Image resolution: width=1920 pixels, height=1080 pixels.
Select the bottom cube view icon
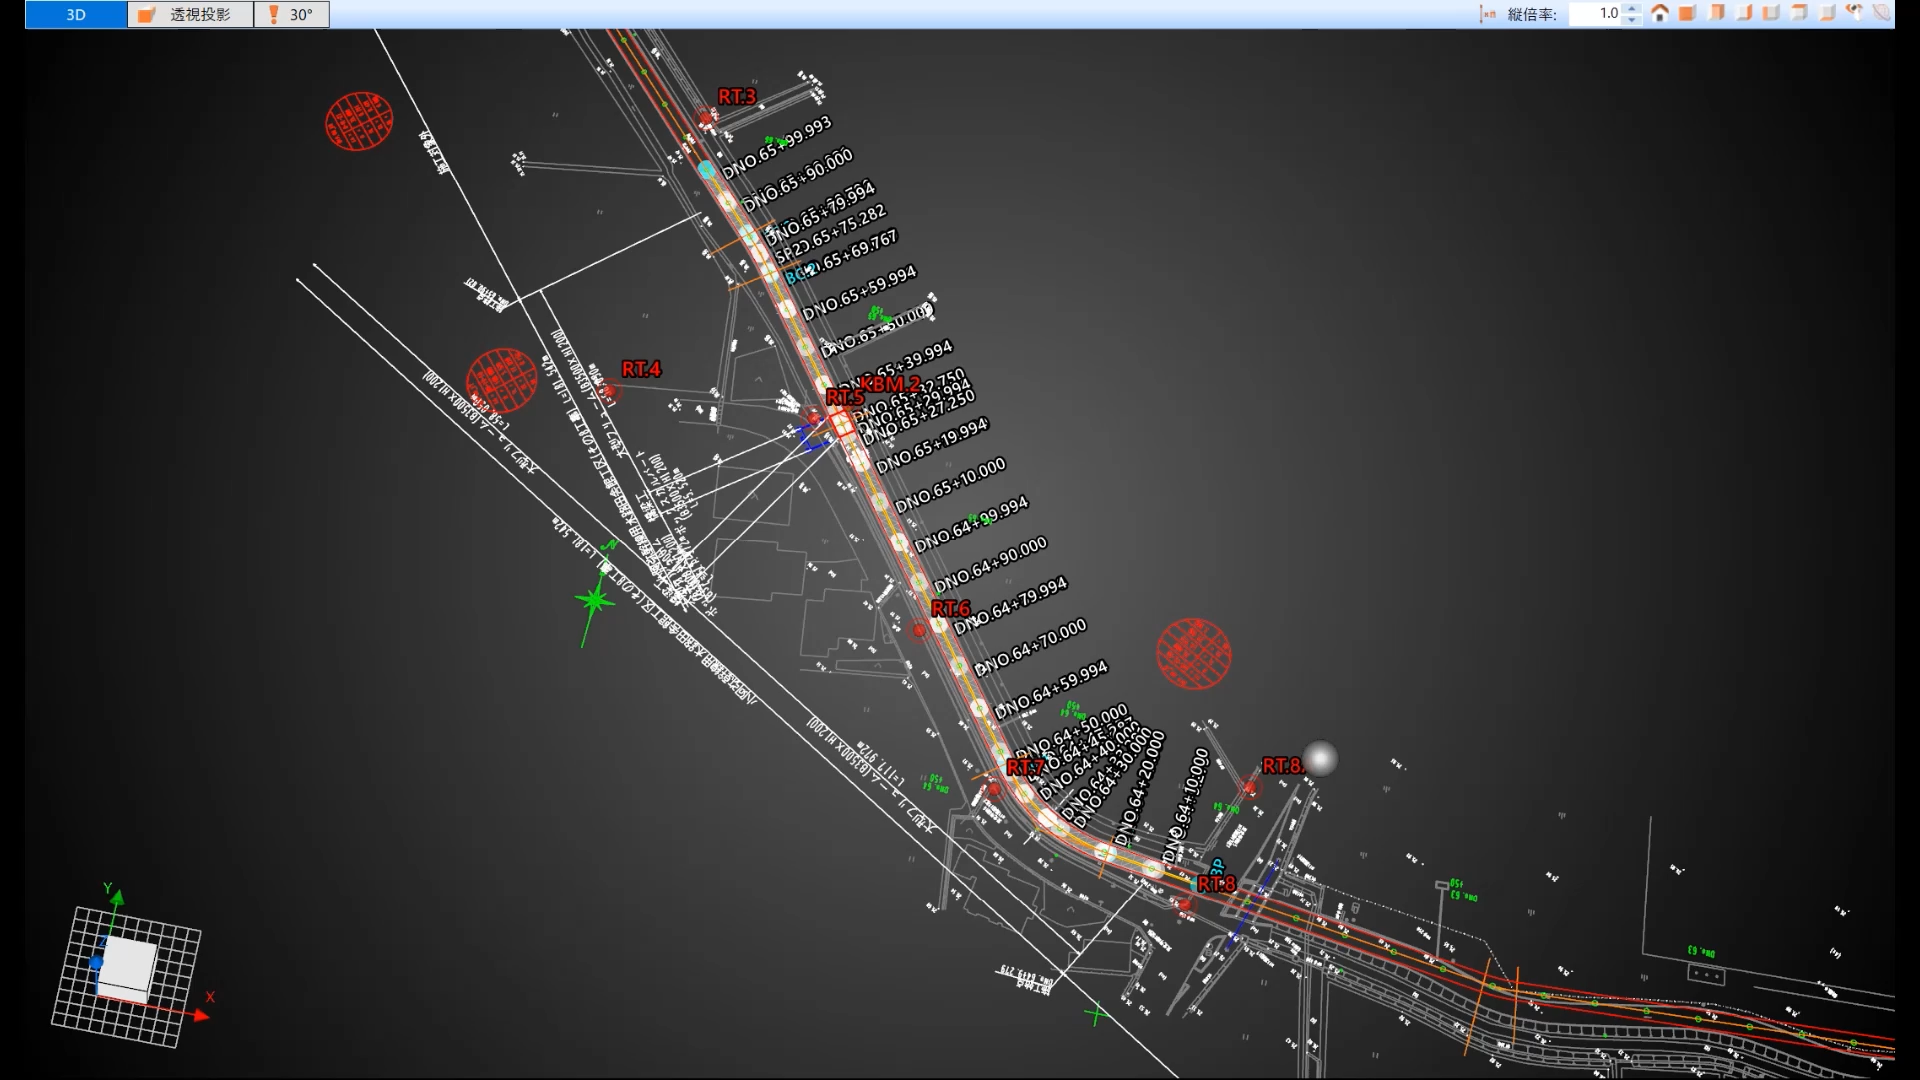[x=1827, y=13]
